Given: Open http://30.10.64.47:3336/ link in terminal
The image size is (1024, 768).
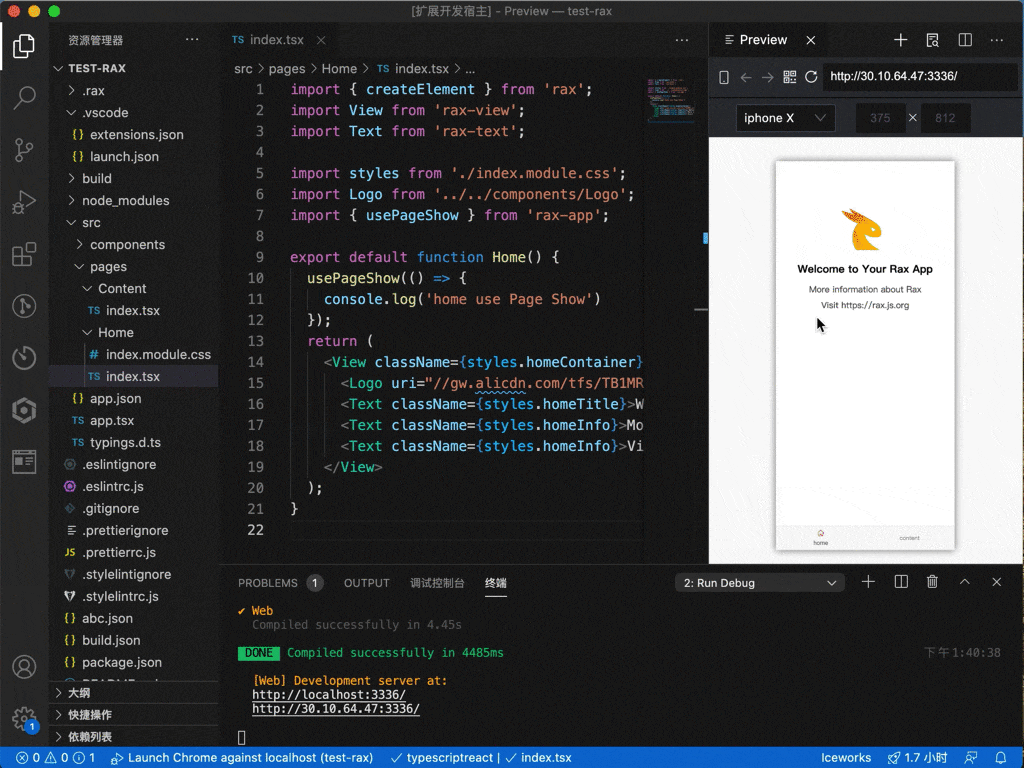Looking at the screenshot, I should point(336,709).
